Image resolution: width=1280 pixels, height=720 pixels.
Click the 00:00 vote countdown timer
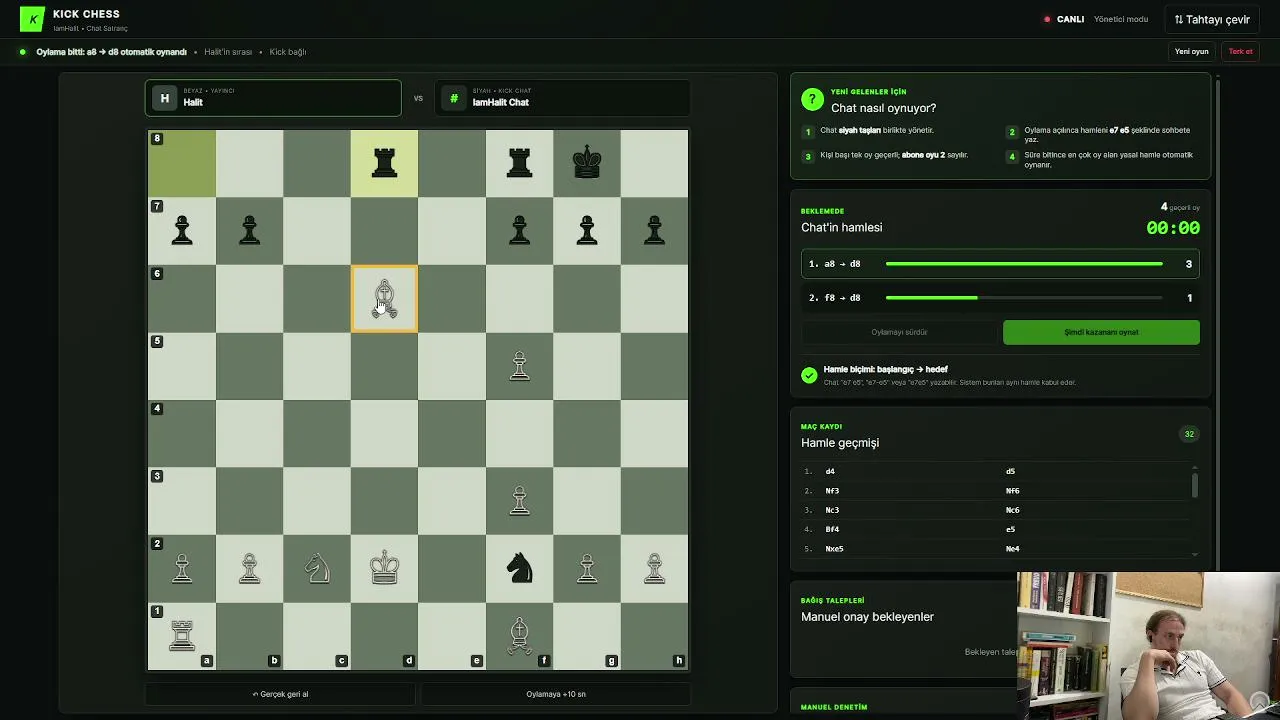tap(1173, 228)
